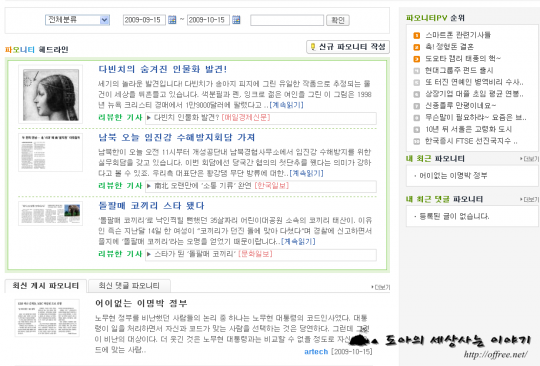Image resolution: width=540 pixels, height=366 pixels.
Task: Focus the empty search text box
Action: (x=287, y=20)
